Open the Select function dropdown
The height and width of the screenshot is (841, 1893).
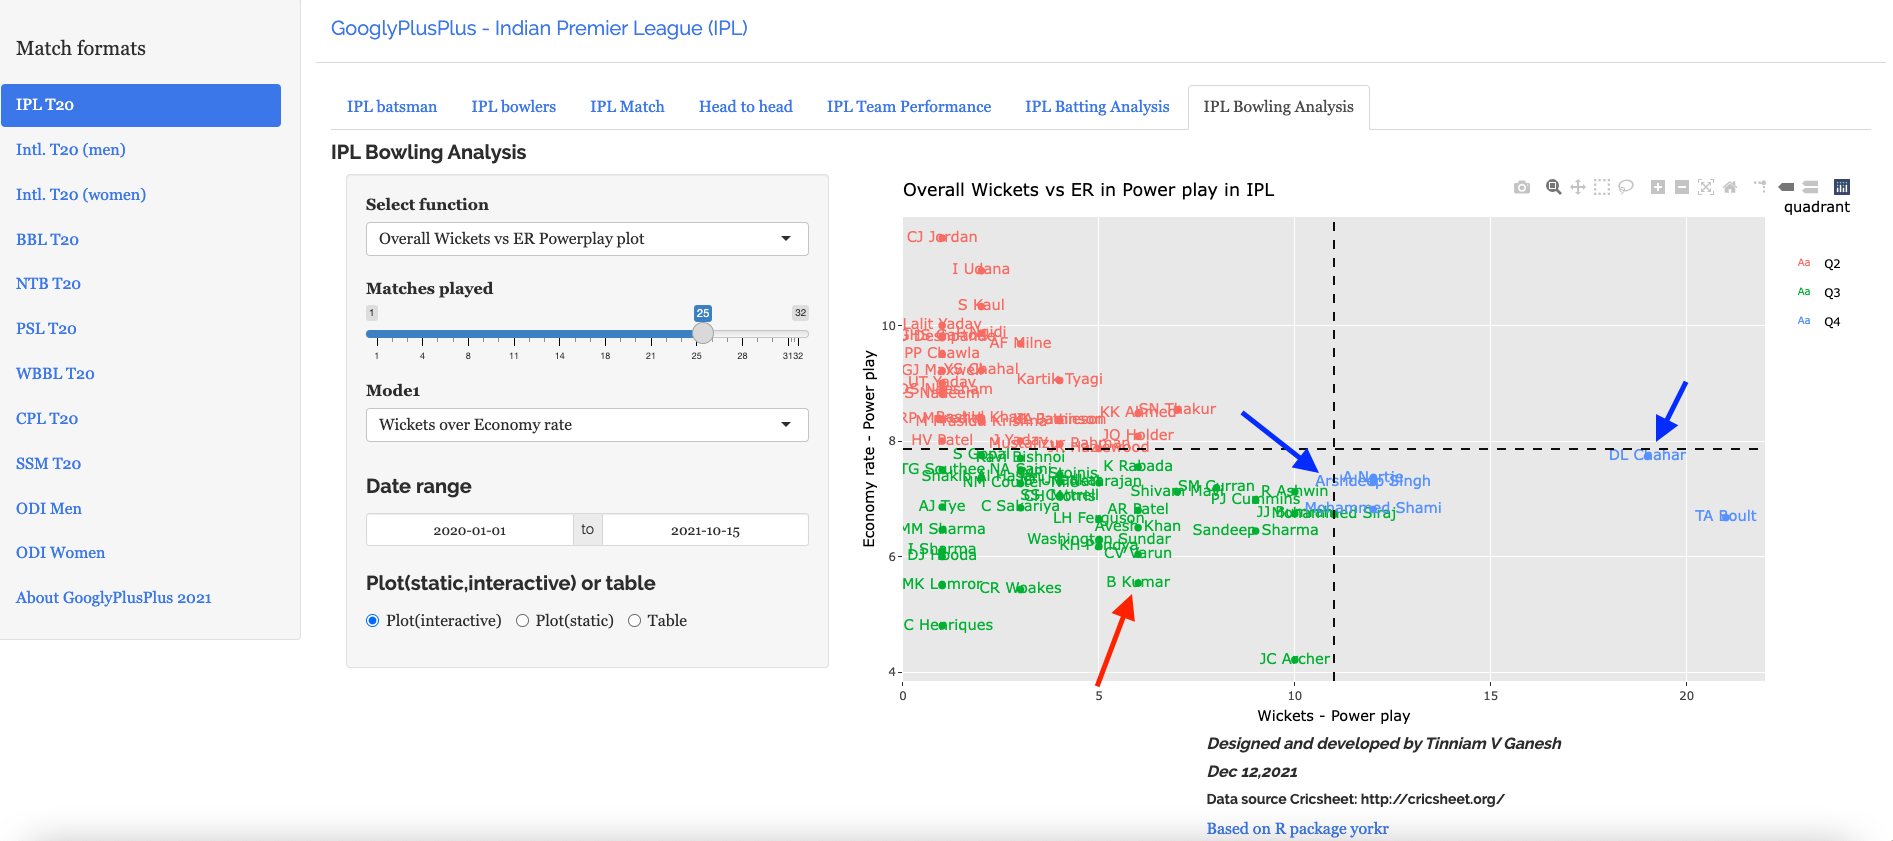[587, 239]
